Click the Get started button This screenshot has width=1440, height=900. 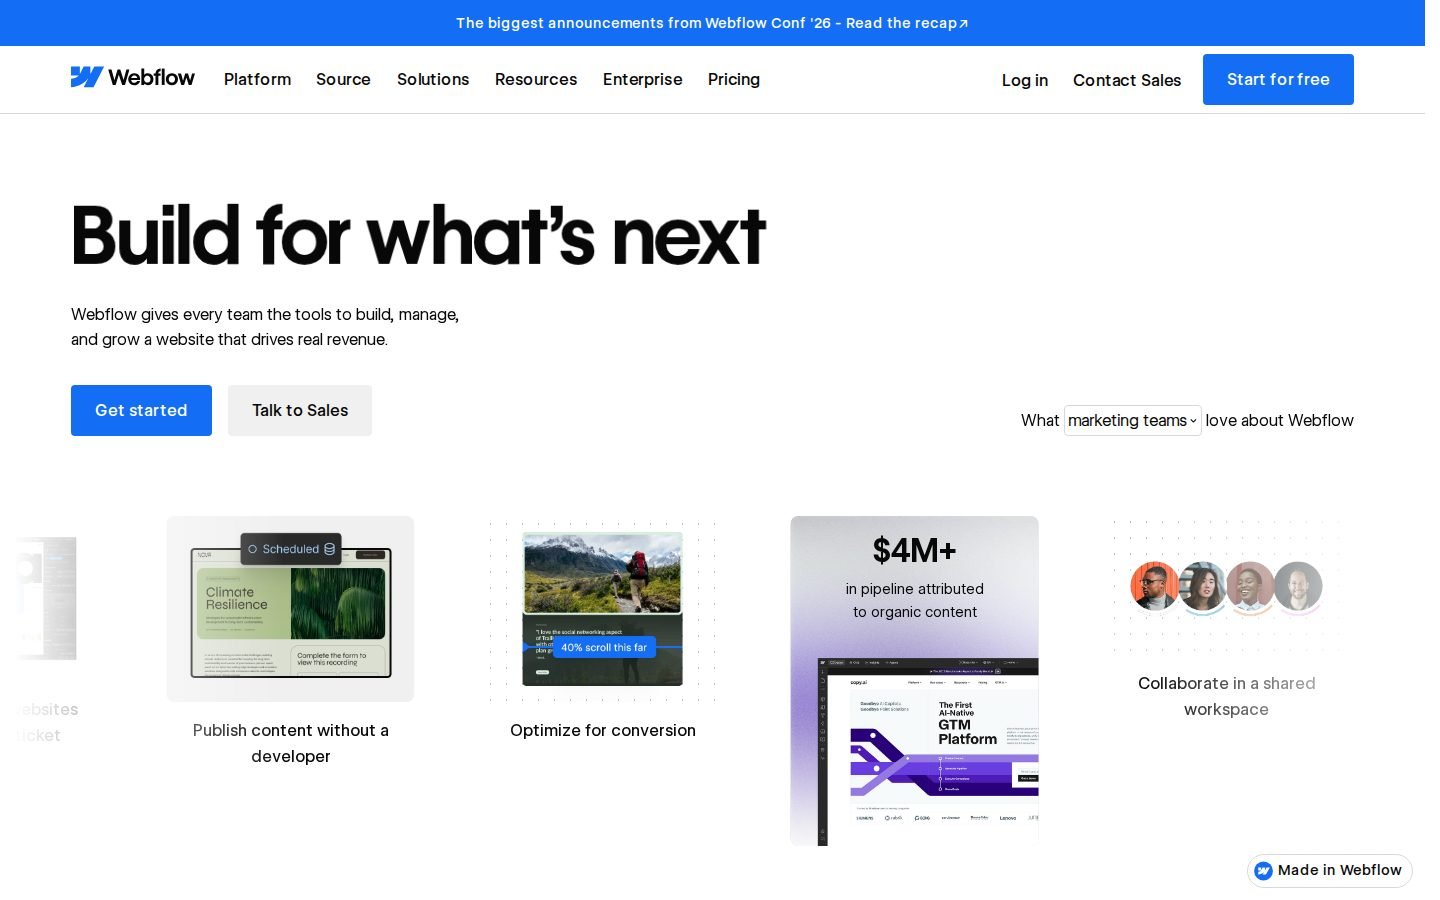coord(141,410)
